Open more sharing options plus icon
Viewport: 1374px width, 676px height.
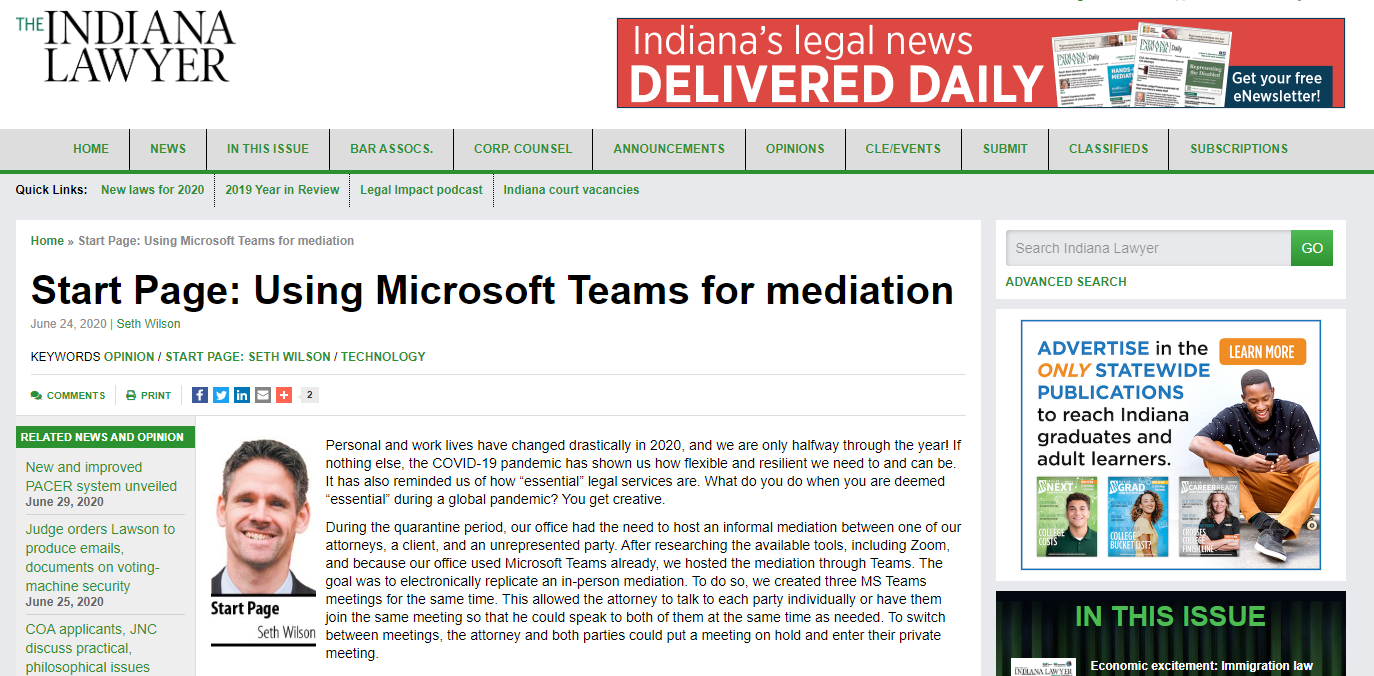coord(284,395)
